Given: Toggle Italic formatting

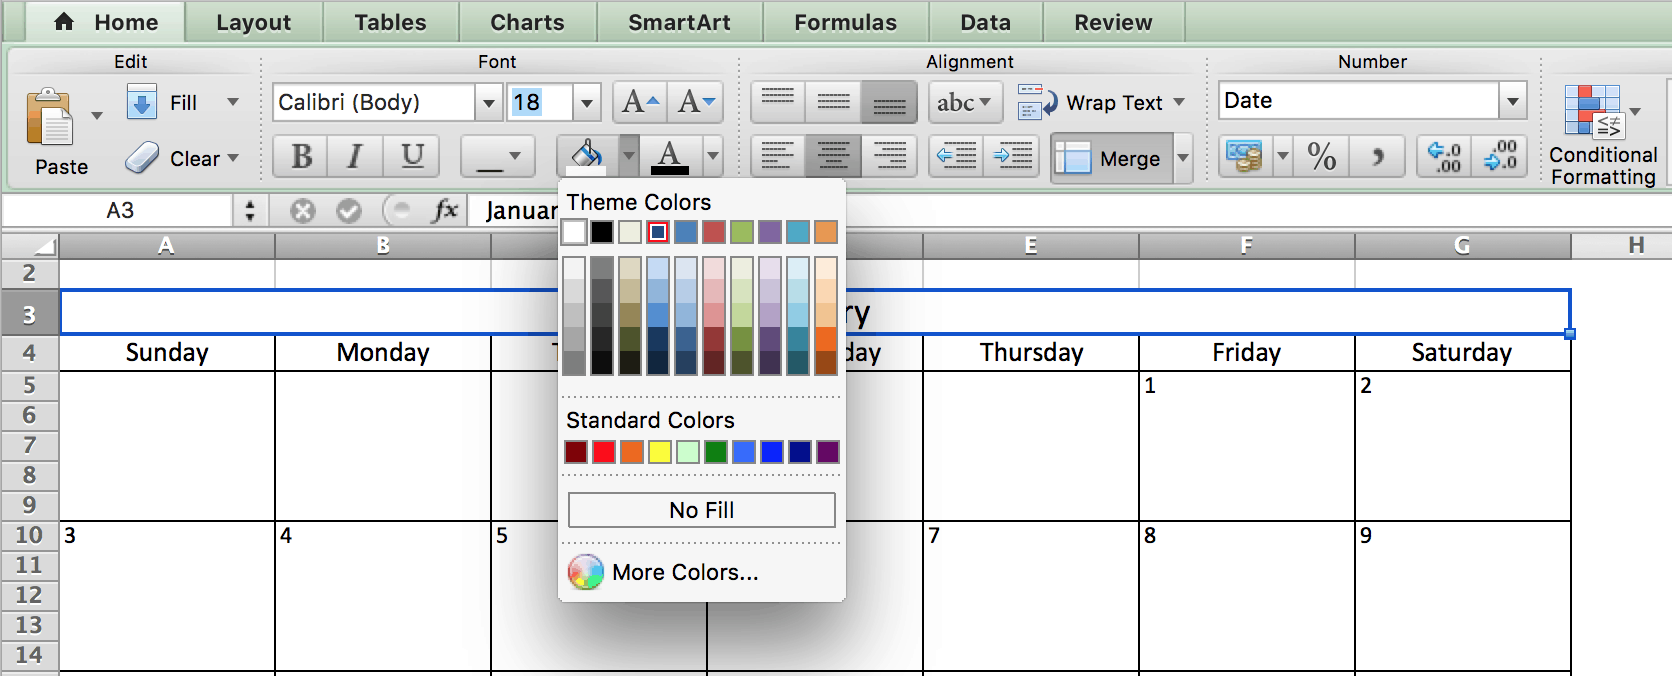Looking at the screenshot, I should point(355,157).
